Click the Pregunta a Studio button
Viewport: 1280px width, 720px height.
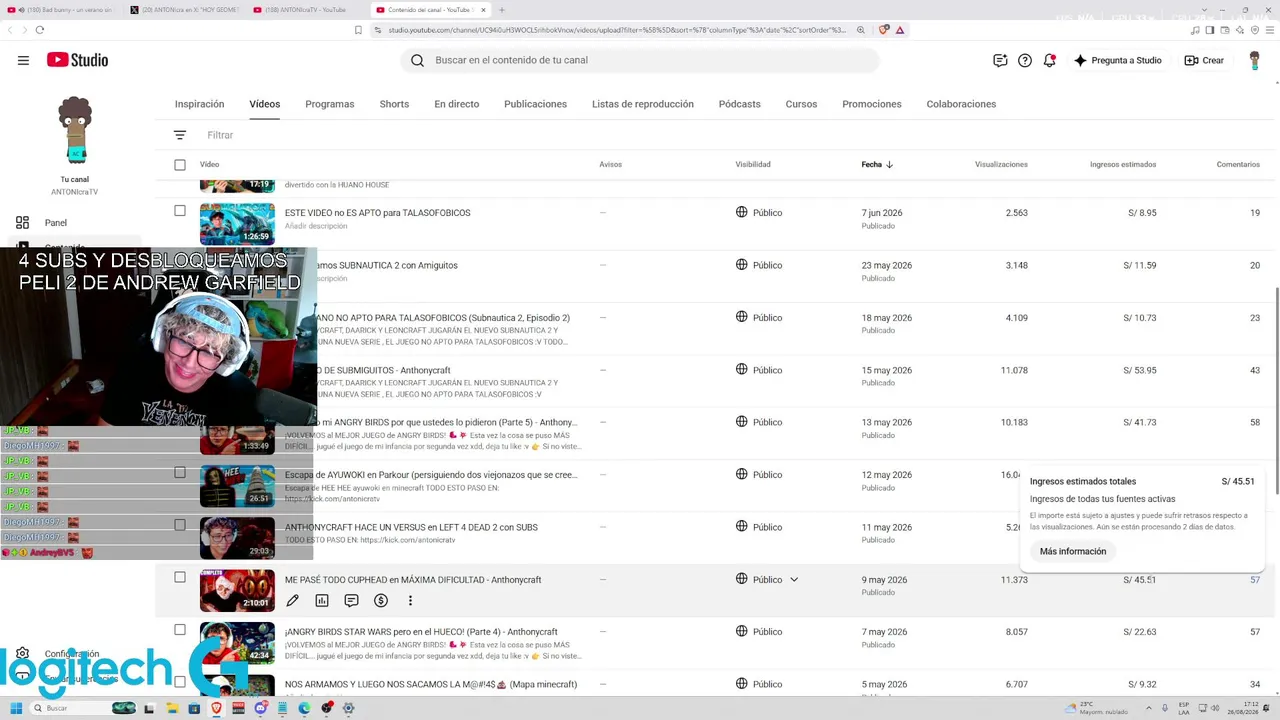click(x=1118, y=60)
